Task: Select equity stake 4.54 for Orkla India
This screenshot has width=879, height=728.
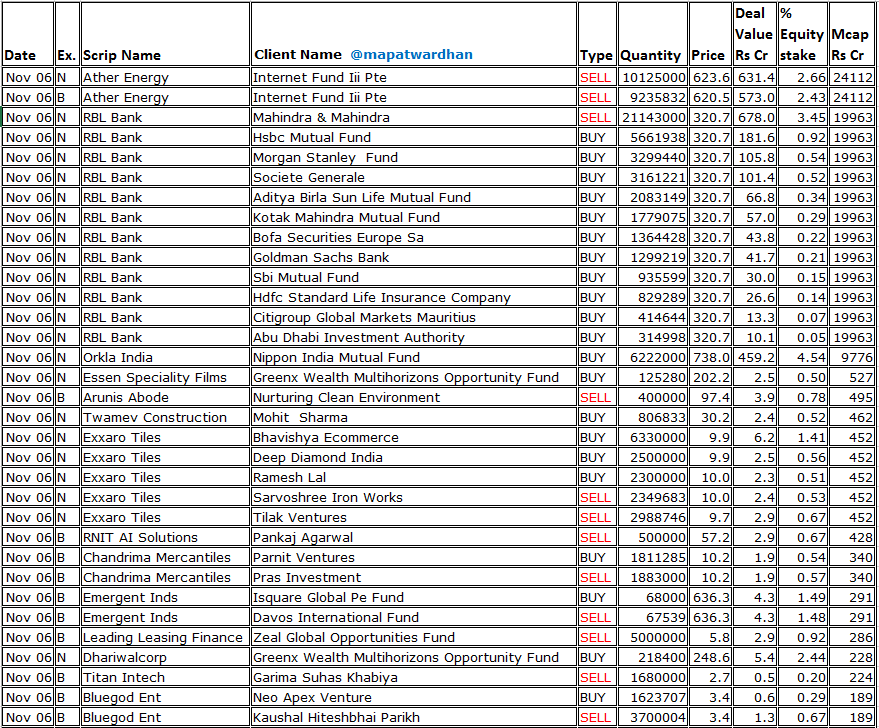Action: (803, 358)
